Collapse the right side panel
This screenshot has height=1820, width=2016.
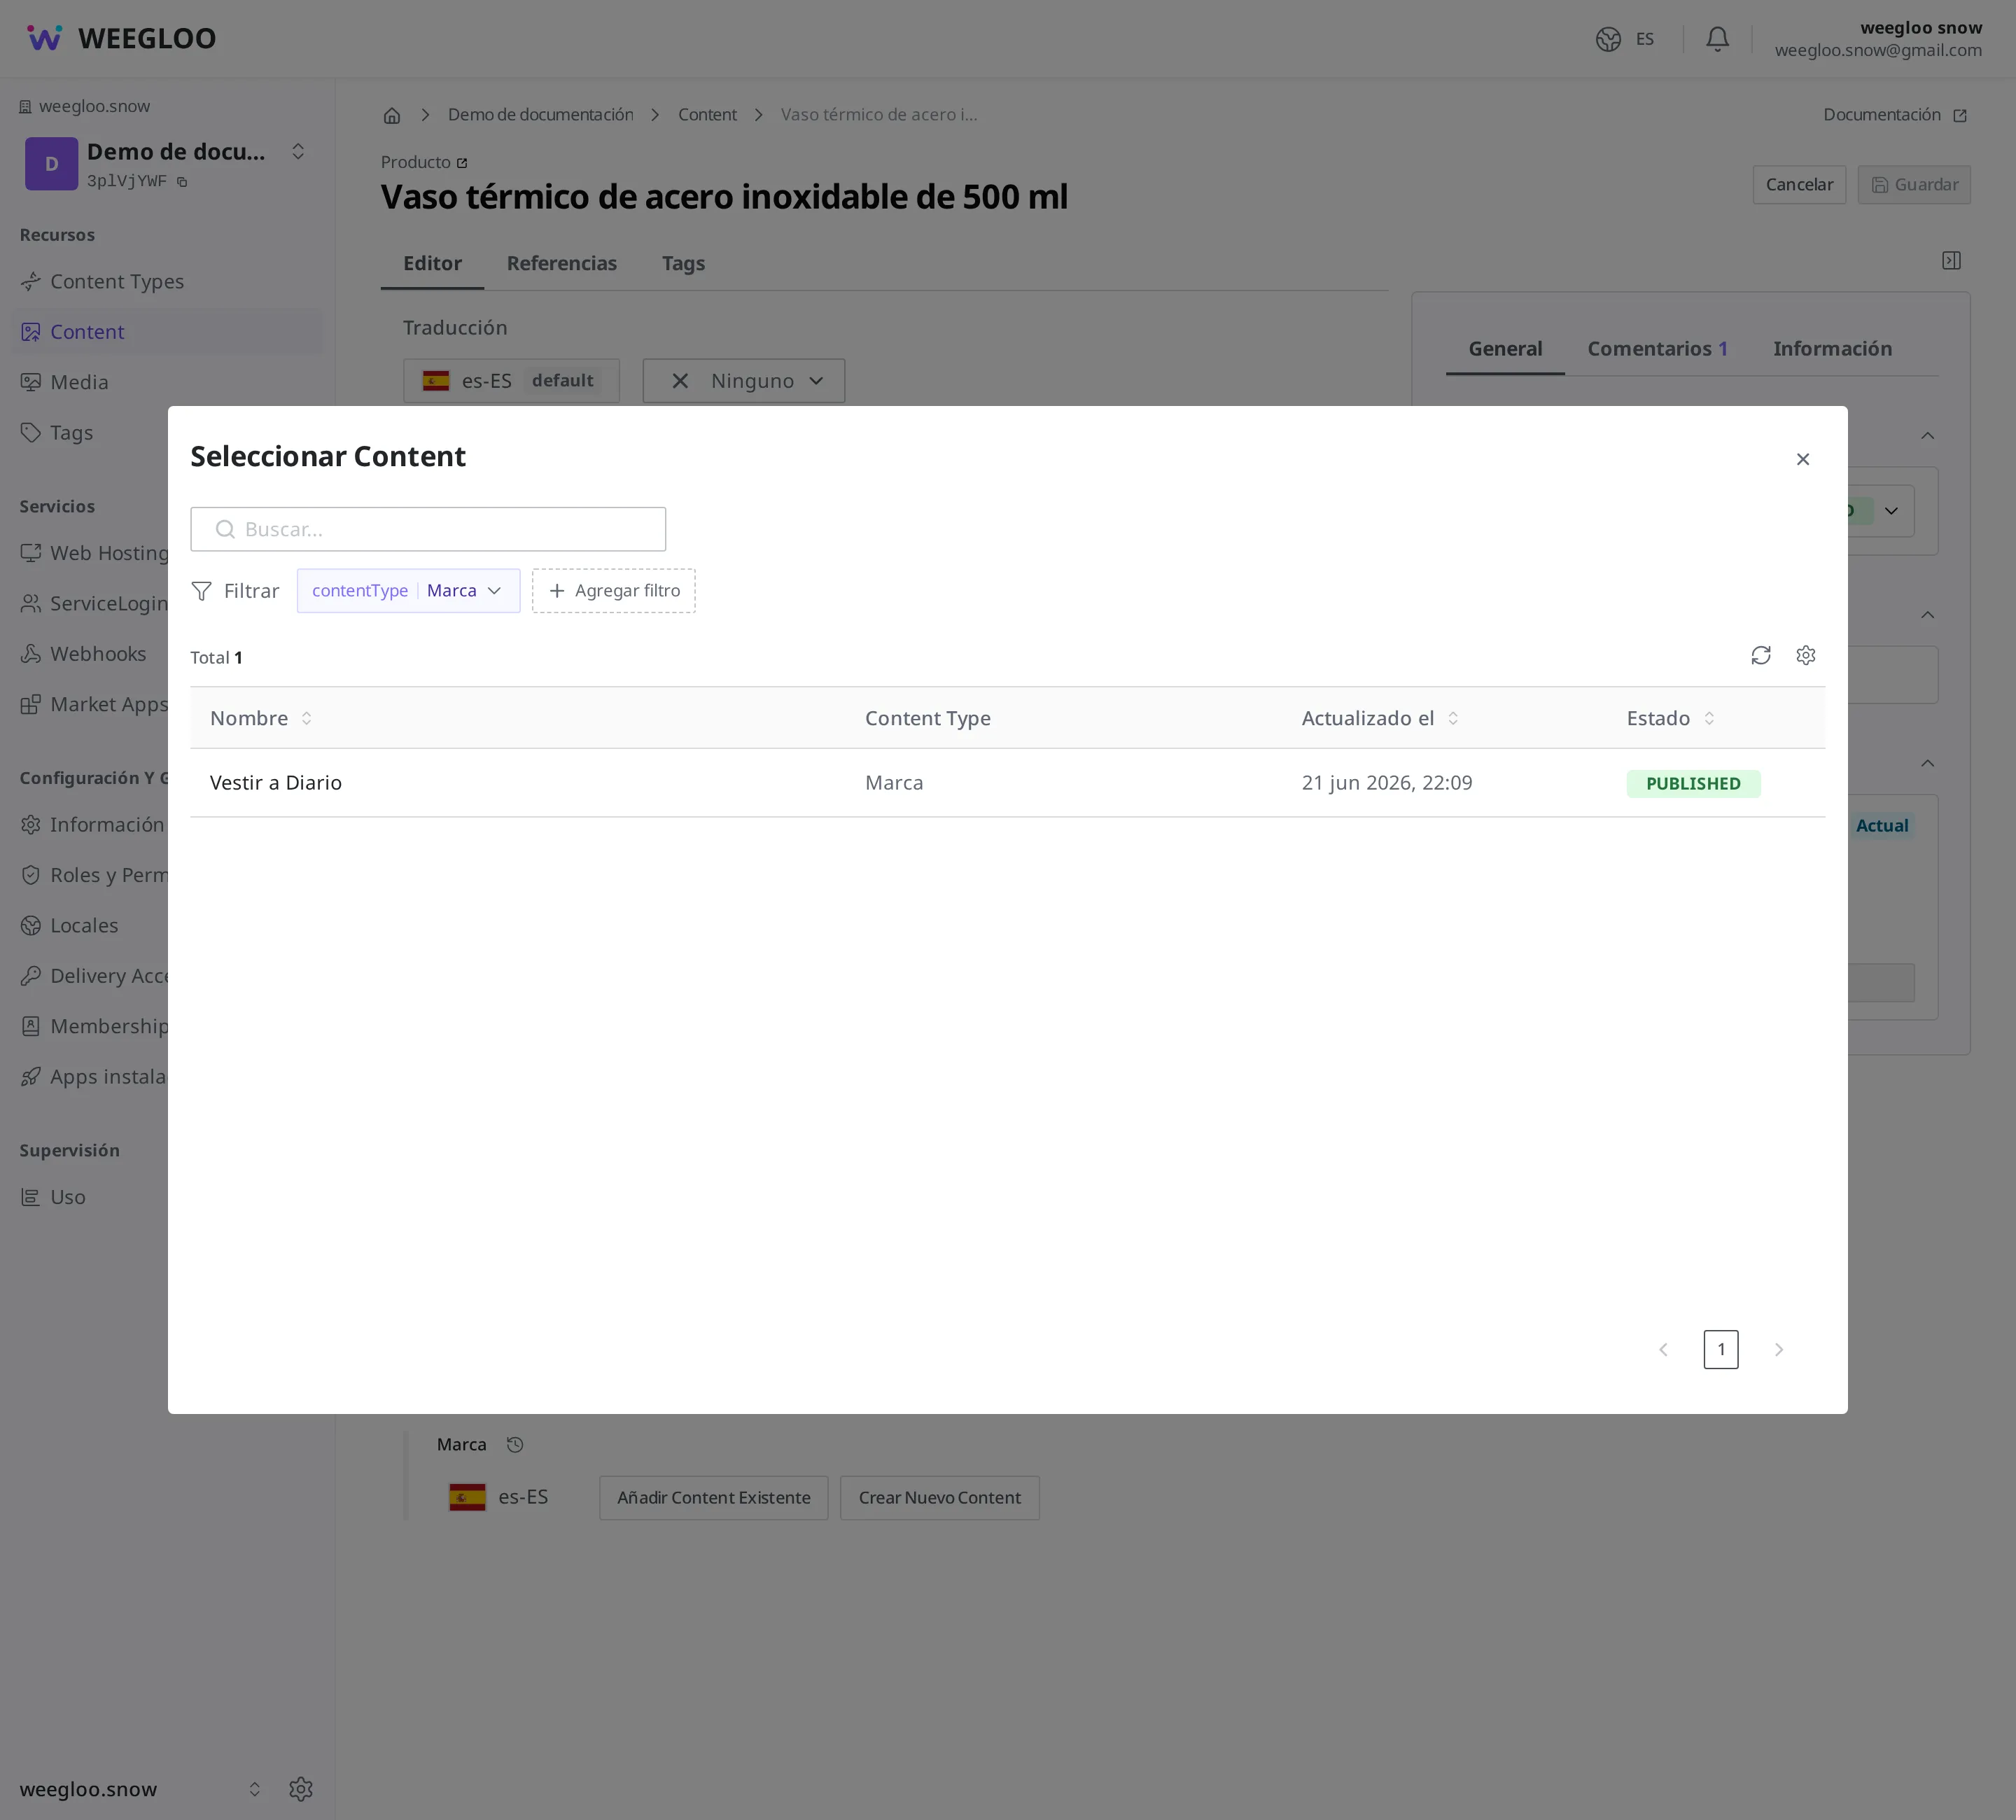[x=1950, y=261]
